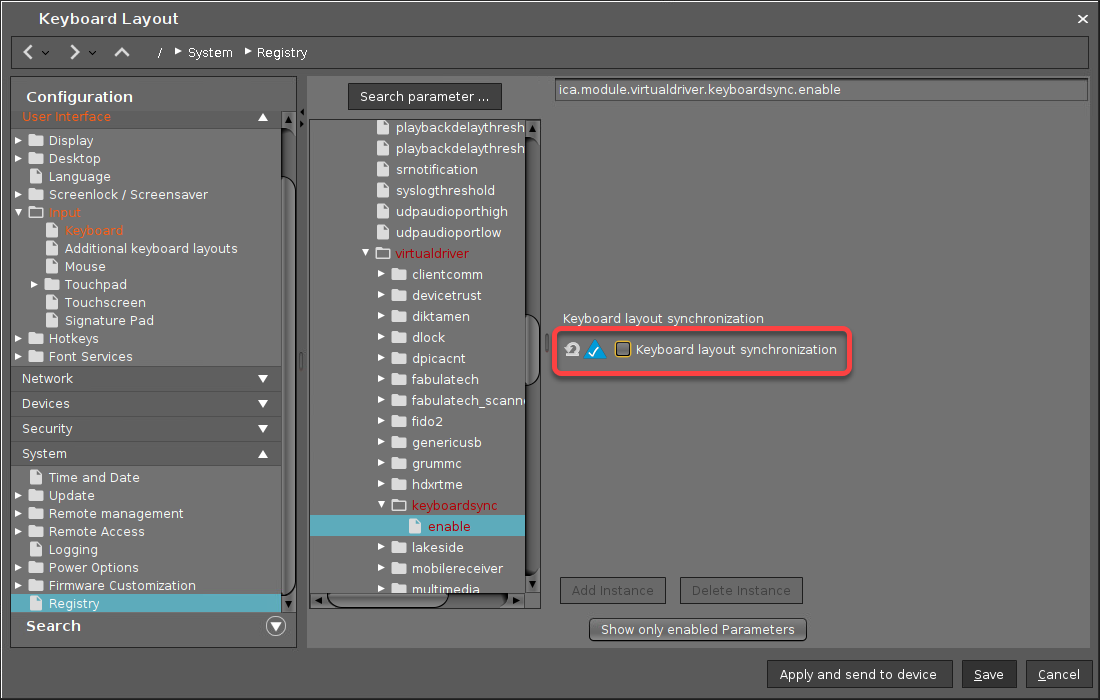The height and width of the screenshot is (700, 1100).
Task: Close the Keyboard Layout dialog
Action: coord(1082,19)
